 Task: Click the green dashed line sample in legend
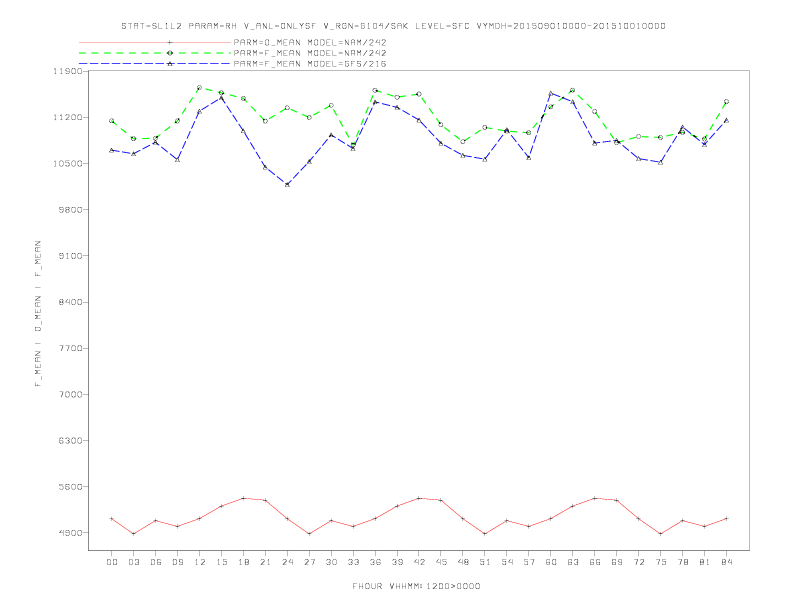point(155,53)
